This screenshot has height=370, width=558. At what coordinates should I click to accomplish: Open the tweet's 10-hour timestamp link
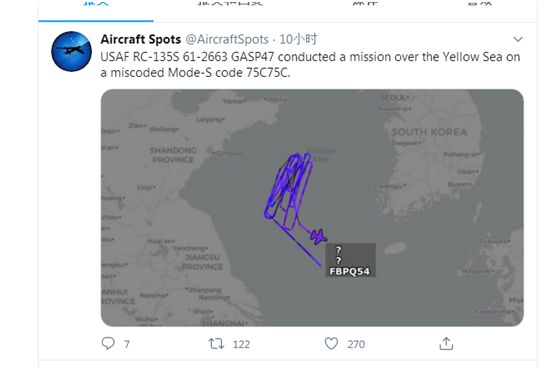pos(298,39)
